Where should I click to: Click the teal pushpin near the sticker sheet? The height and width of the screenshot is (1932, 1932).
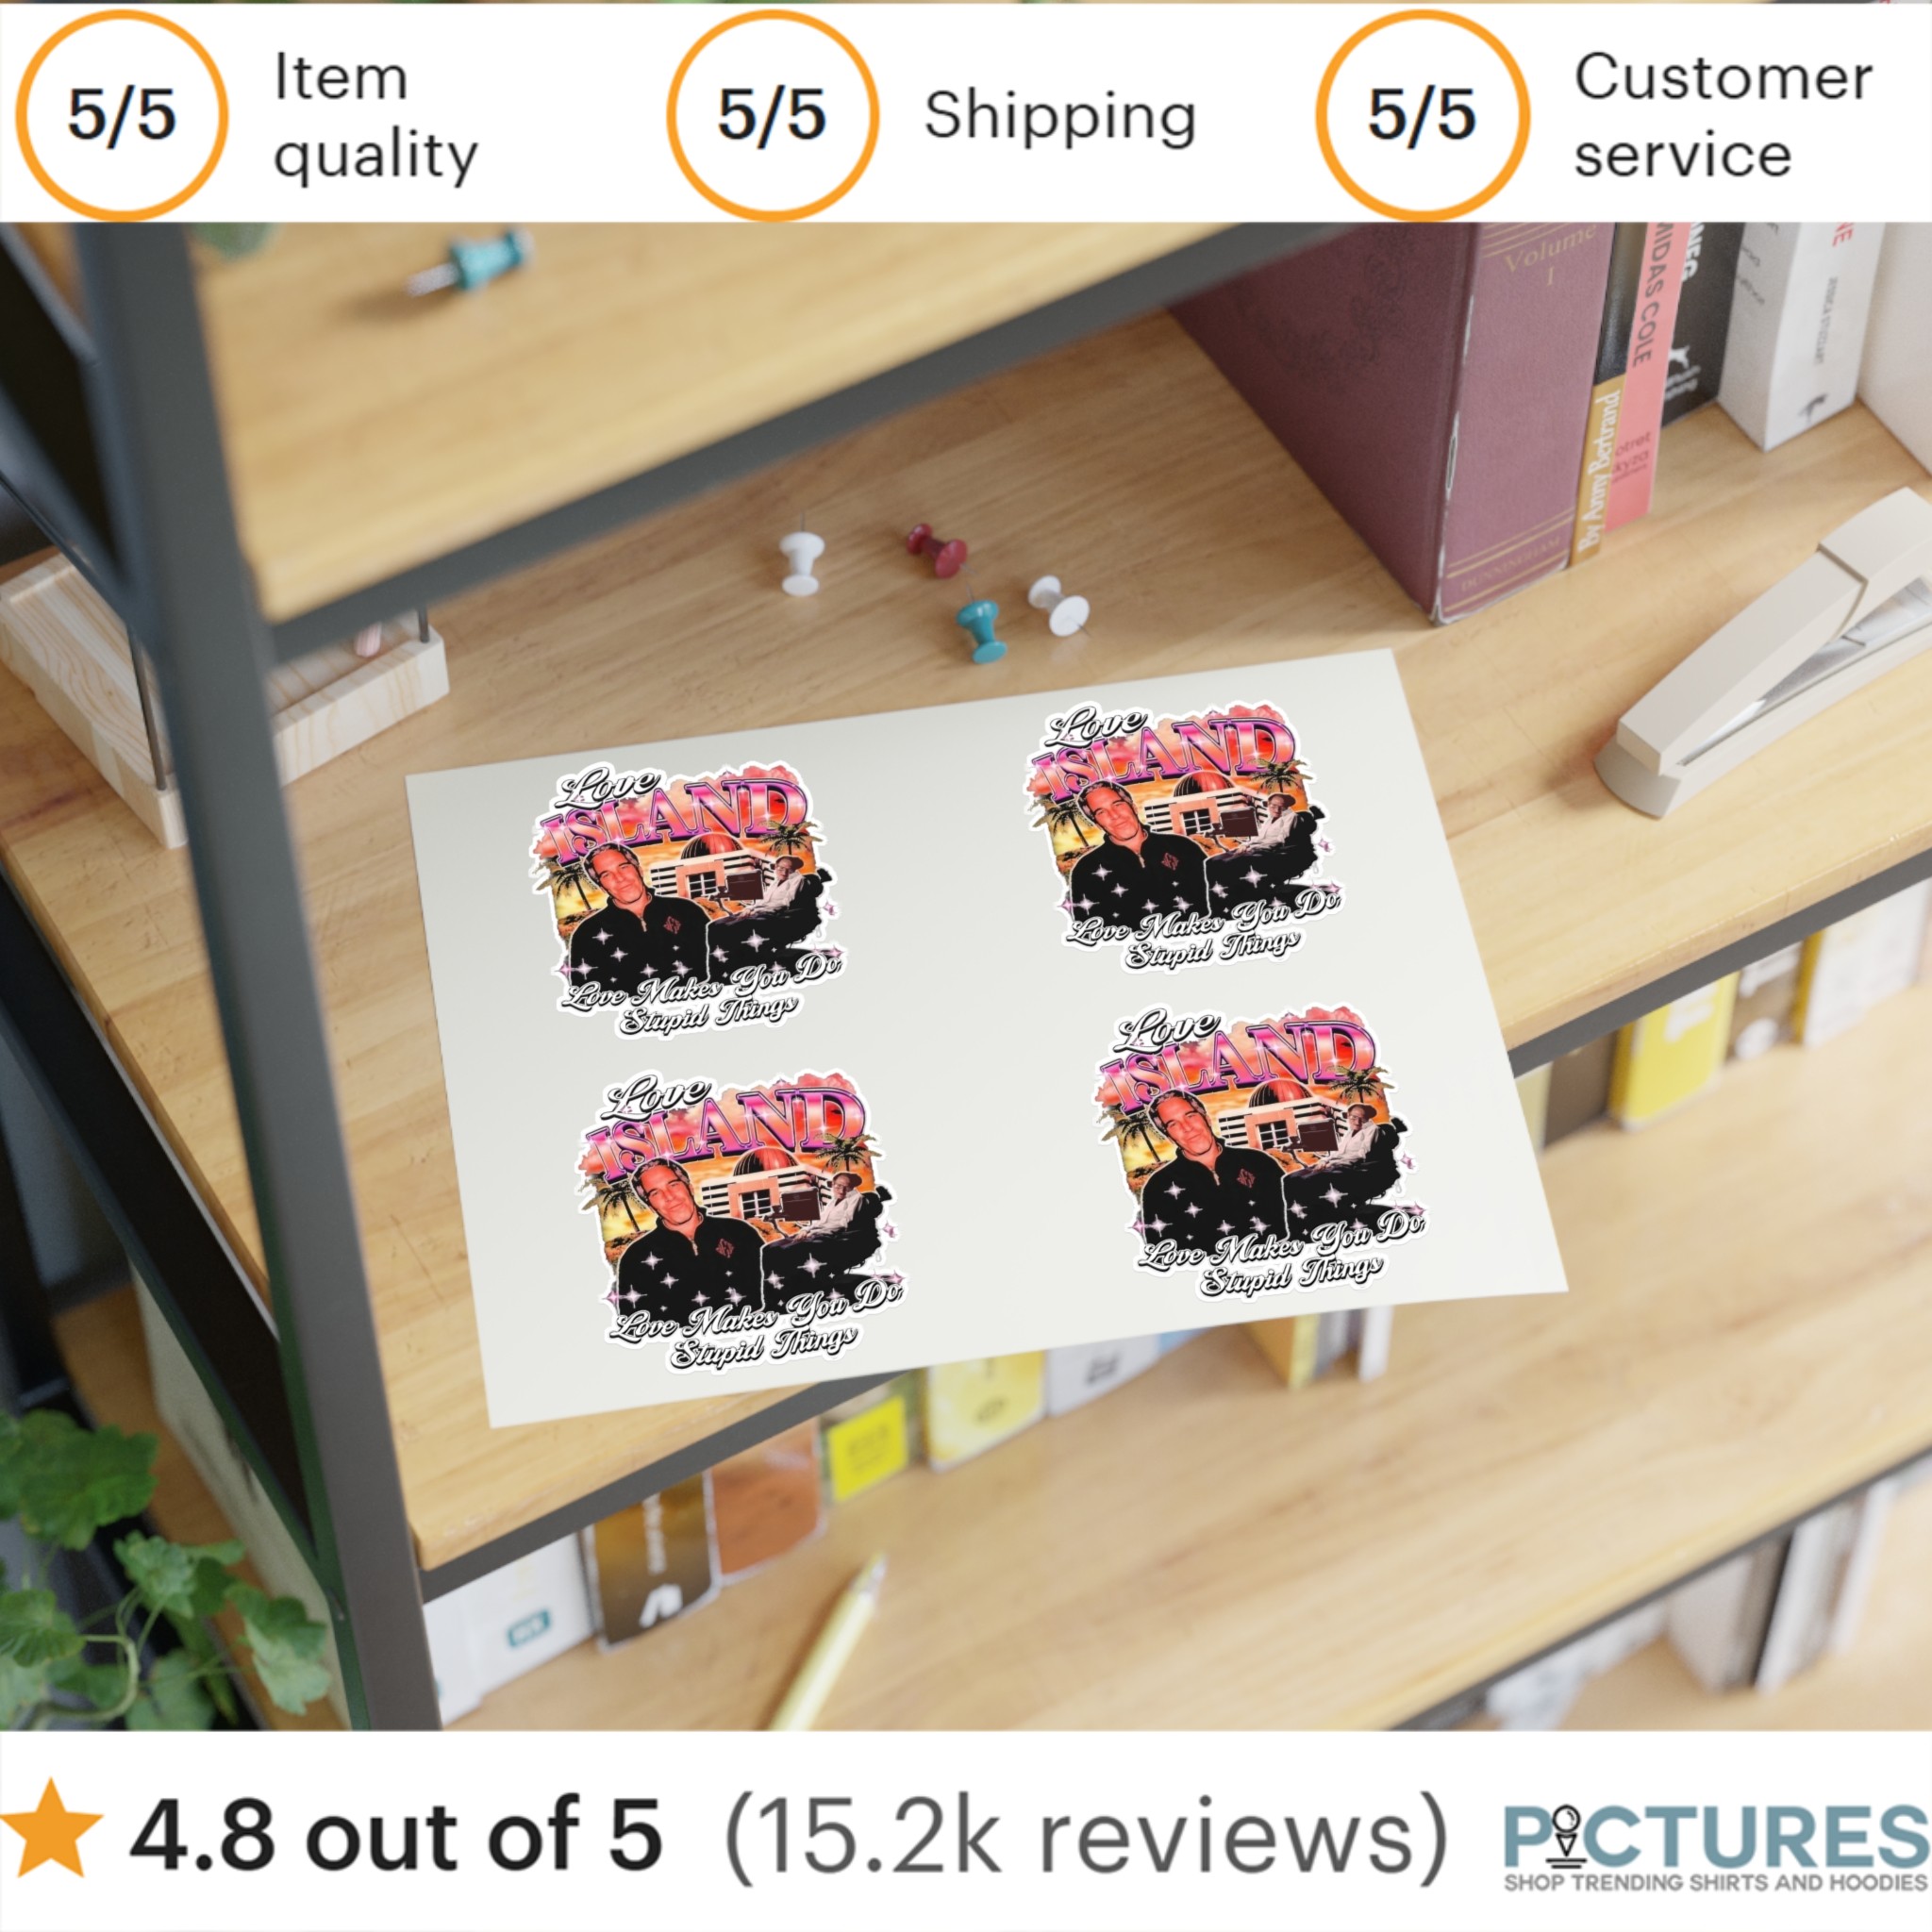(981, 628)
